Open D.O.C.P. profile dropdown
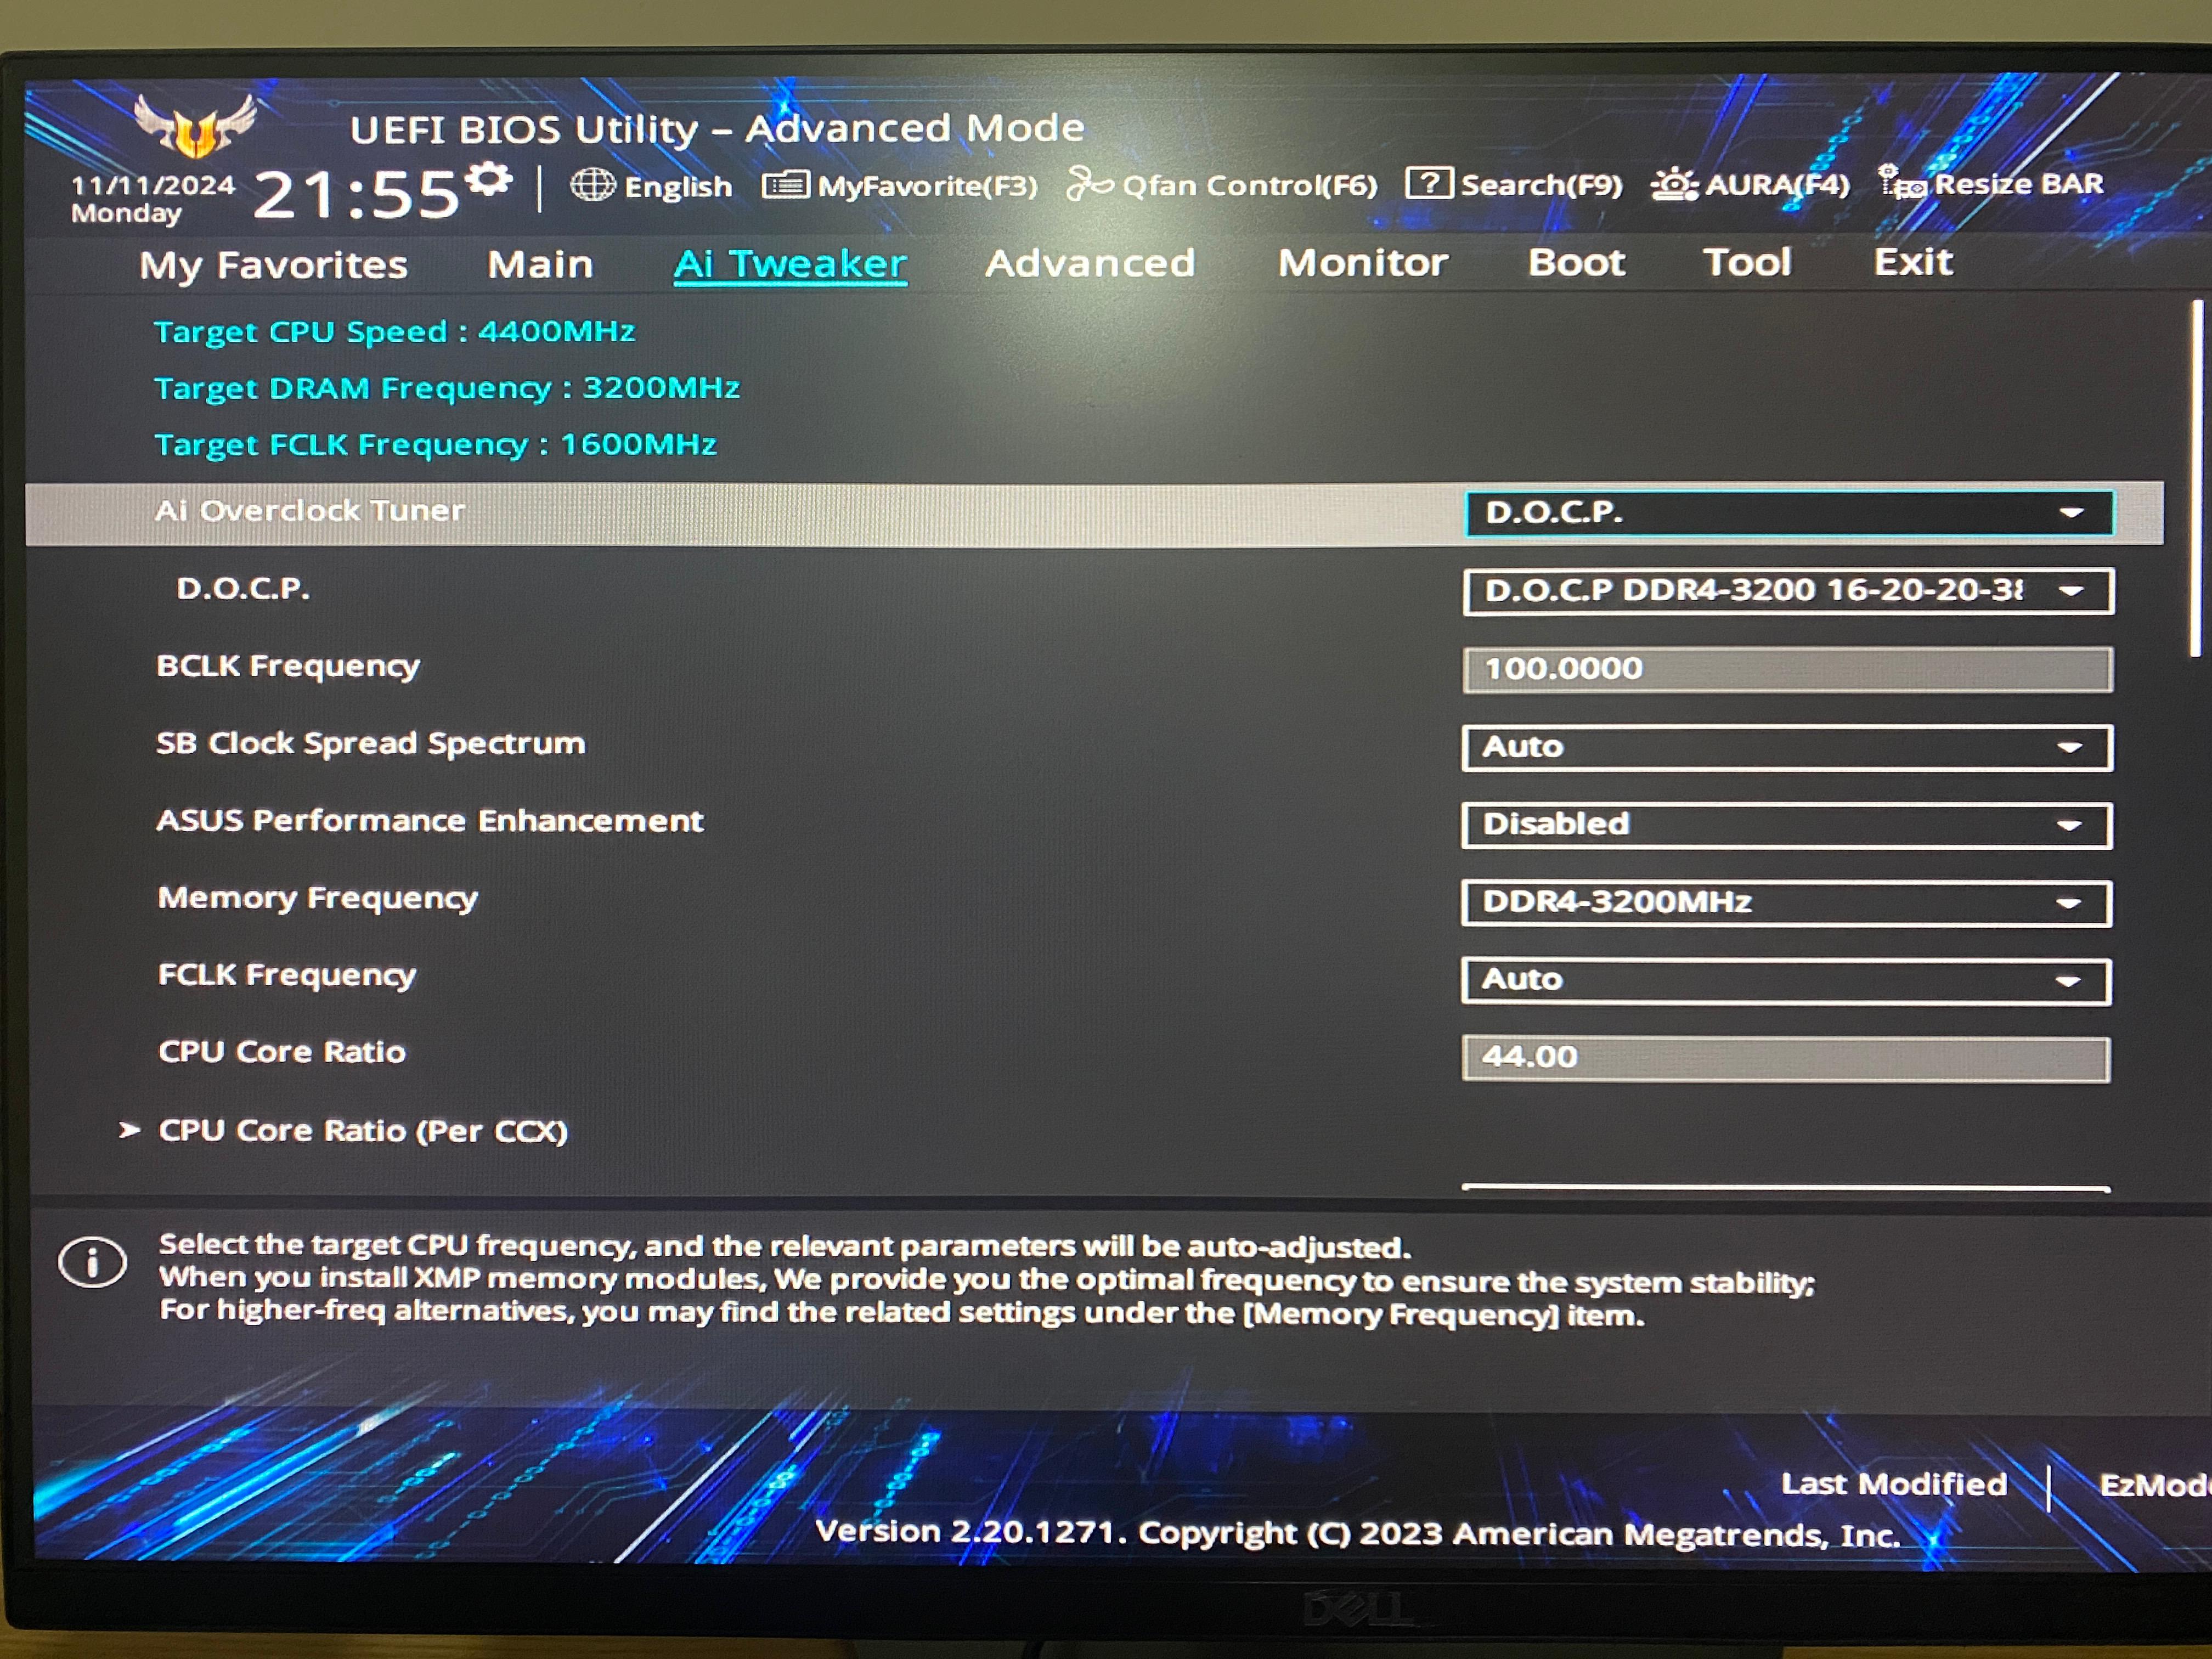This screenshot has height=1659, width=2212. (x=1788, y=591)
